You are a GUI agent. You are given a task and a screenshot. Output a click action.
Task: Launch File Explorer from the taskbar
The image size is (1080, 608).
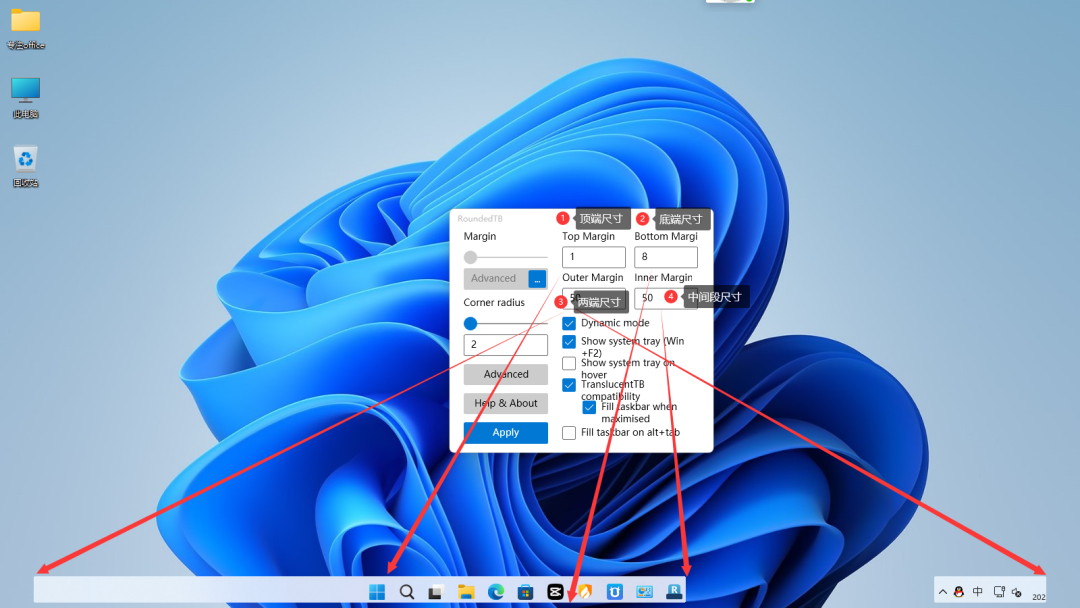coord(466,591)
